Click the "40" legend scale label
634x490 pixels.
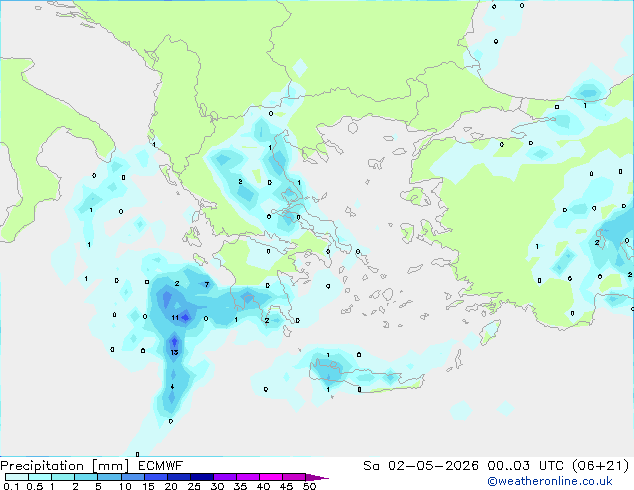pyautogui.click(x=263, y=486)
